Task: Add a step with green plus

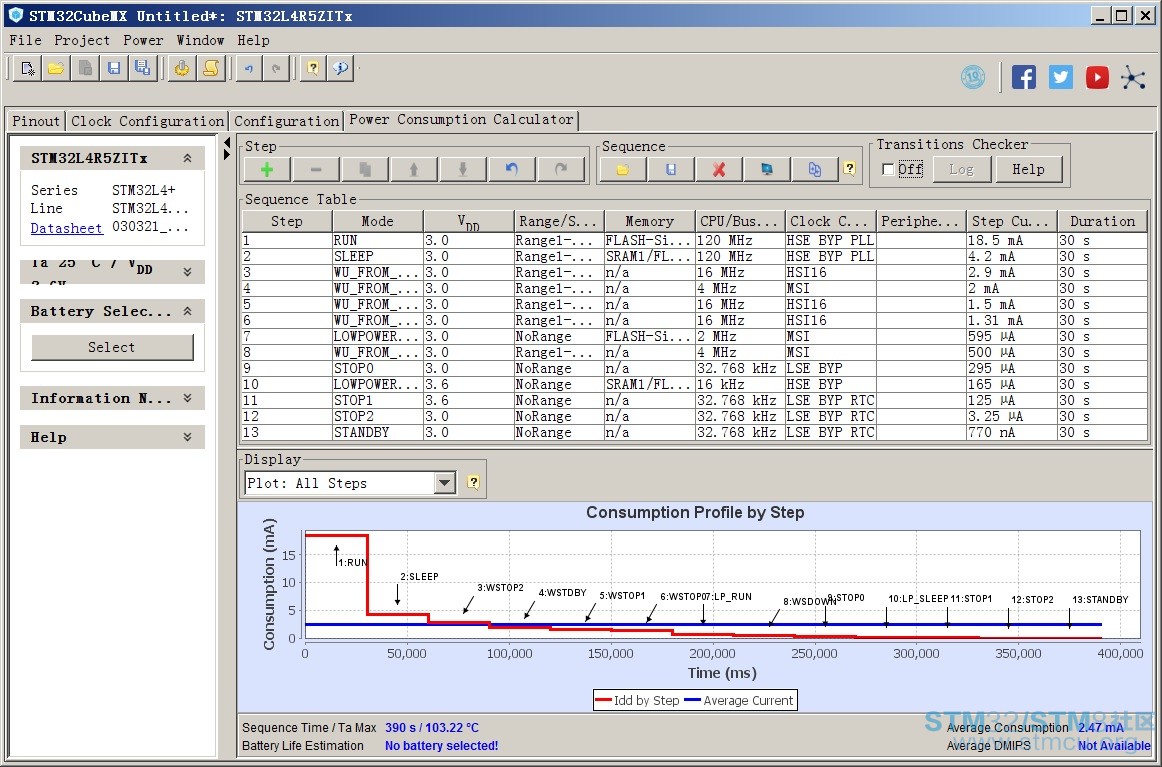Action: point(267,170)
